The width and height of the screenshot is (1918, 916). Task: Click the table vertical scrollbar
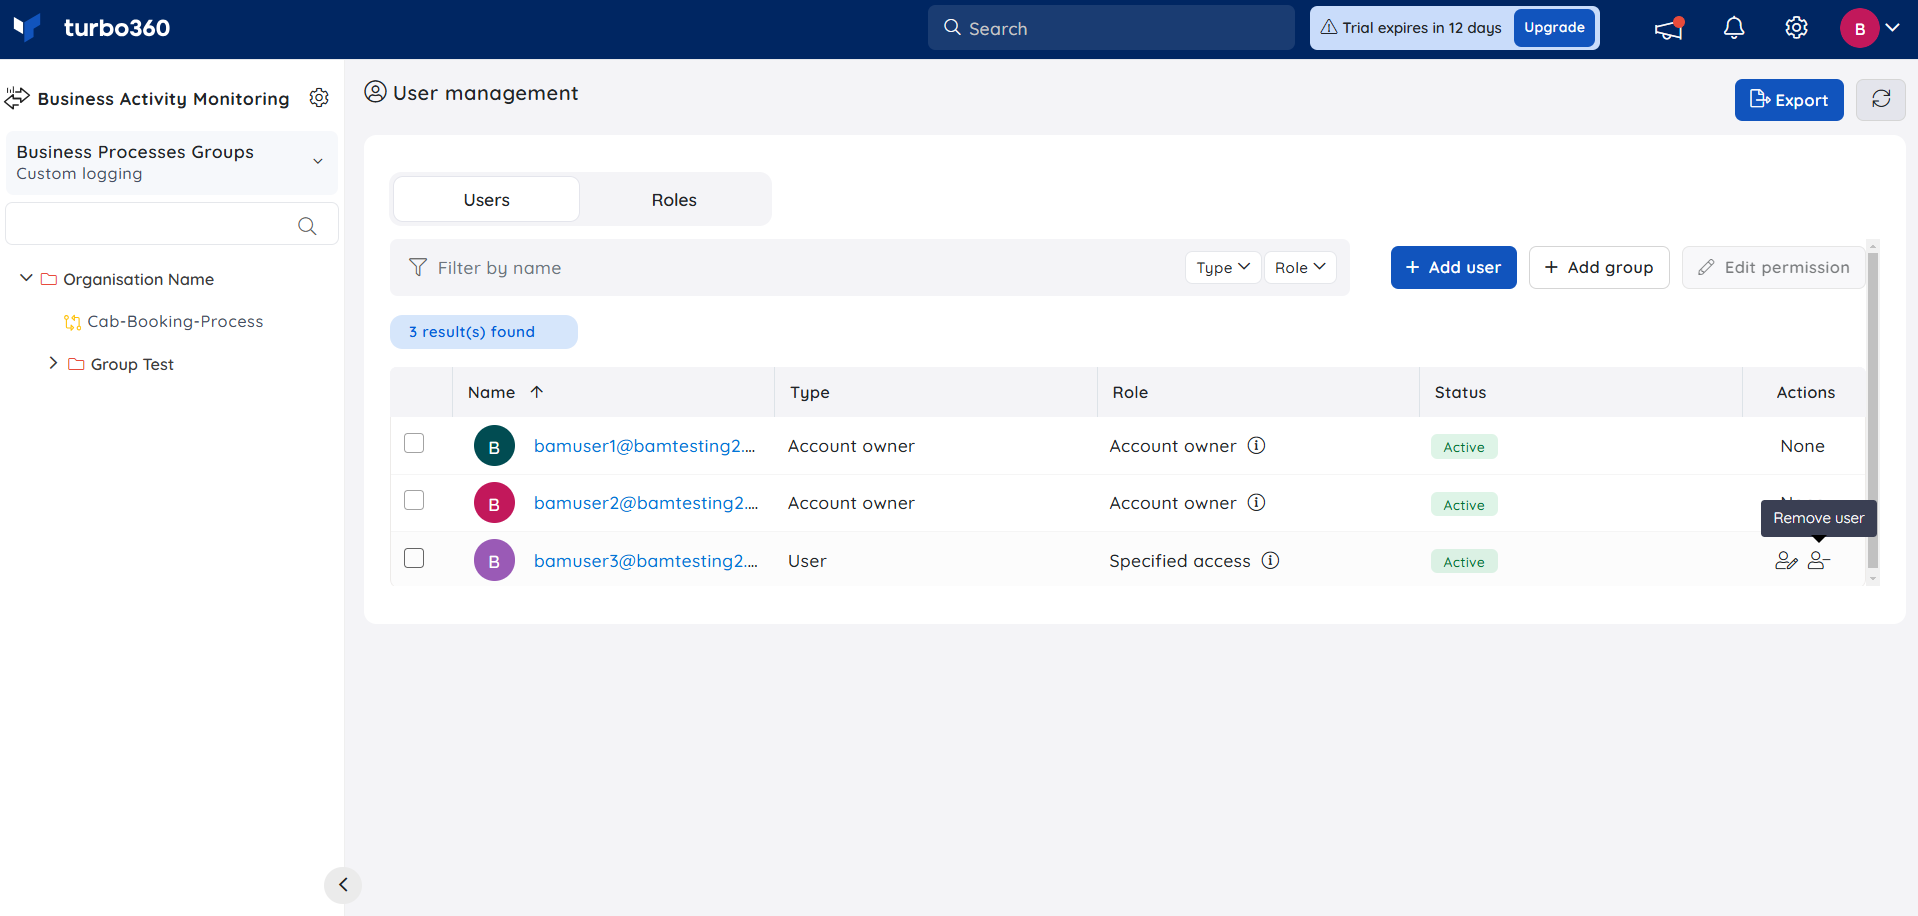click(1873, 410)
